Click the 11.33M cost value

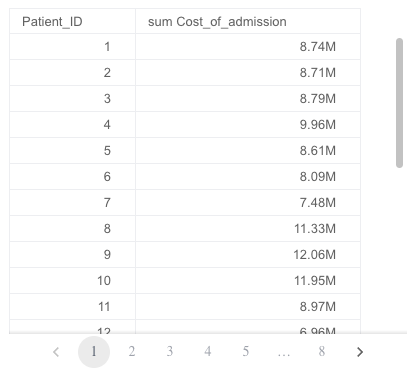click(x=315, y=229)
